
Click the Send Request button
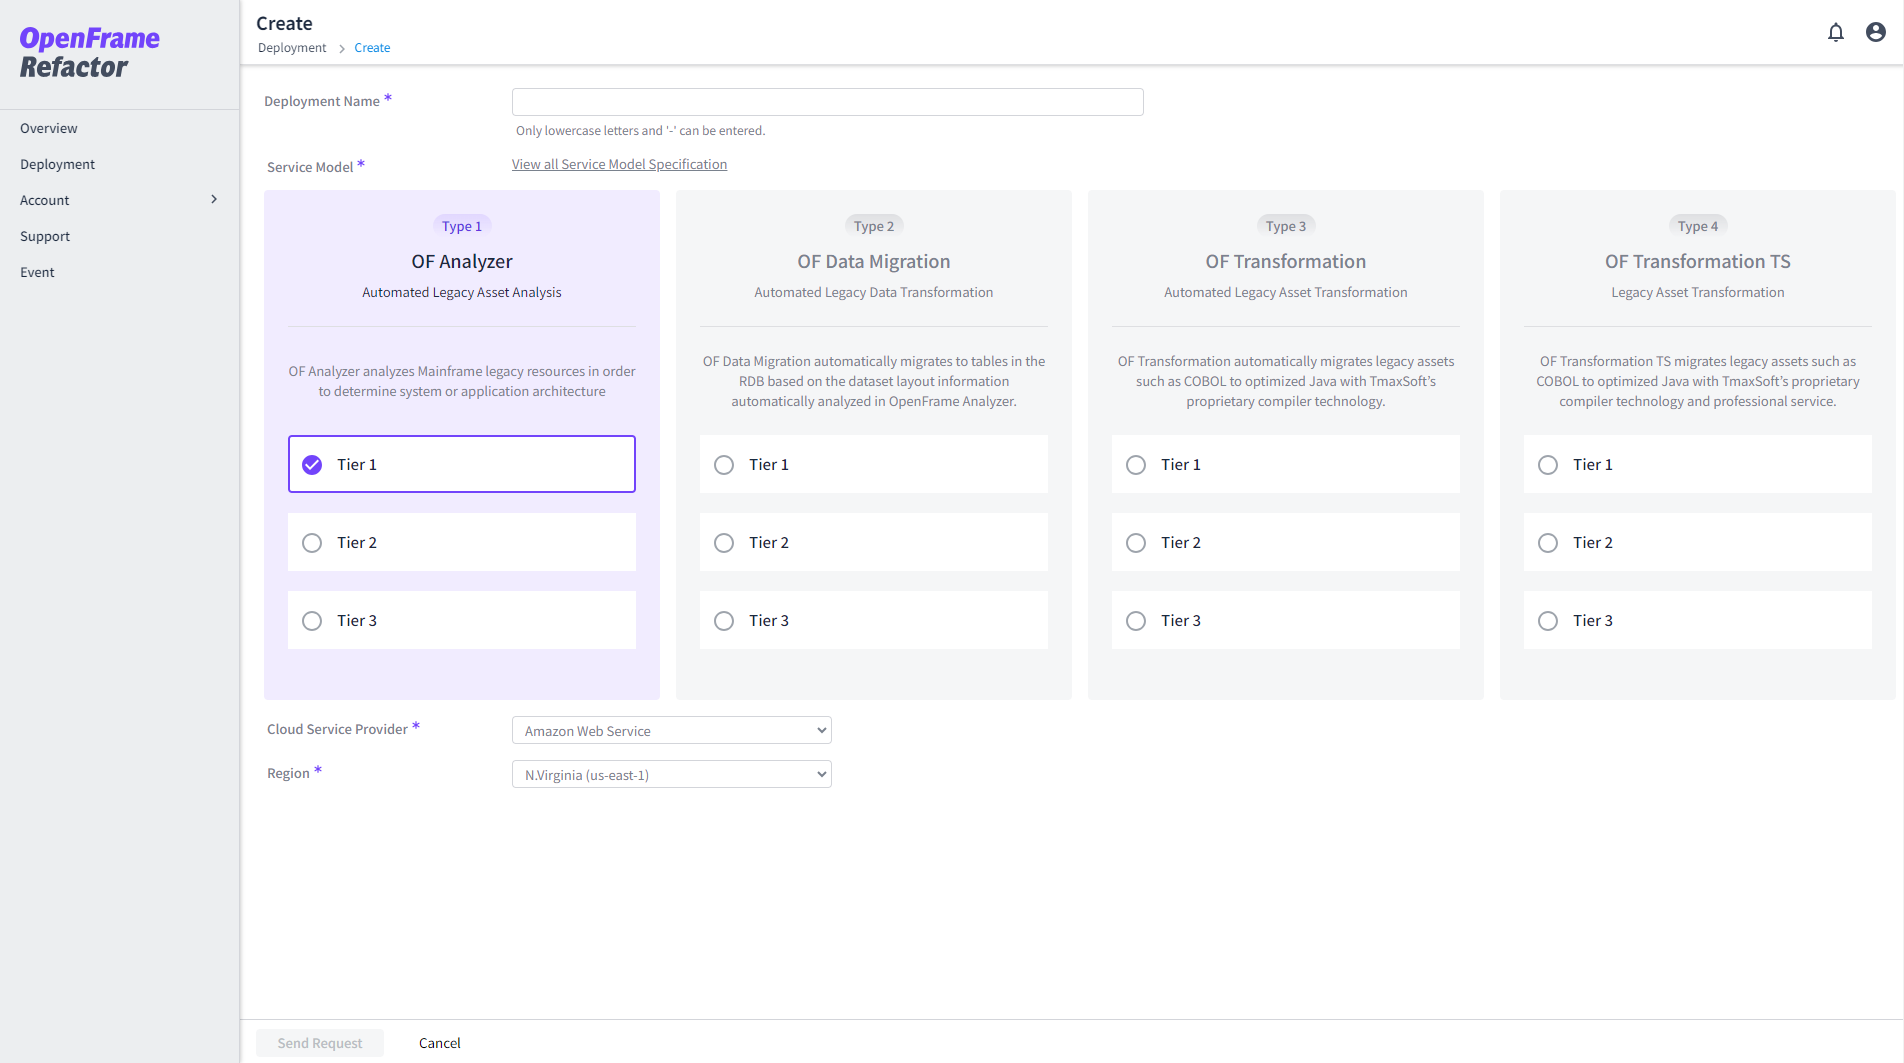coord(320,1043)
